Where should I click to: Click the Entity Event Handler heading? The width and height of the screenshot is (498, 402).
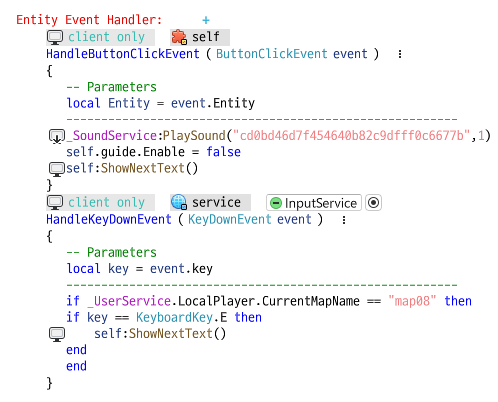(89, 20)
